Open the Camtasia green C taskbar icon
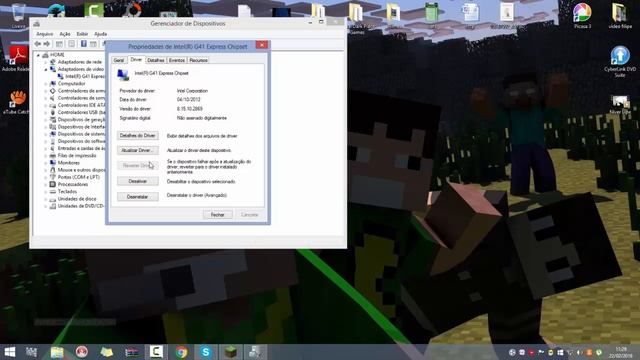This screenshot has height=360, width=640. (x=156, y=352)
